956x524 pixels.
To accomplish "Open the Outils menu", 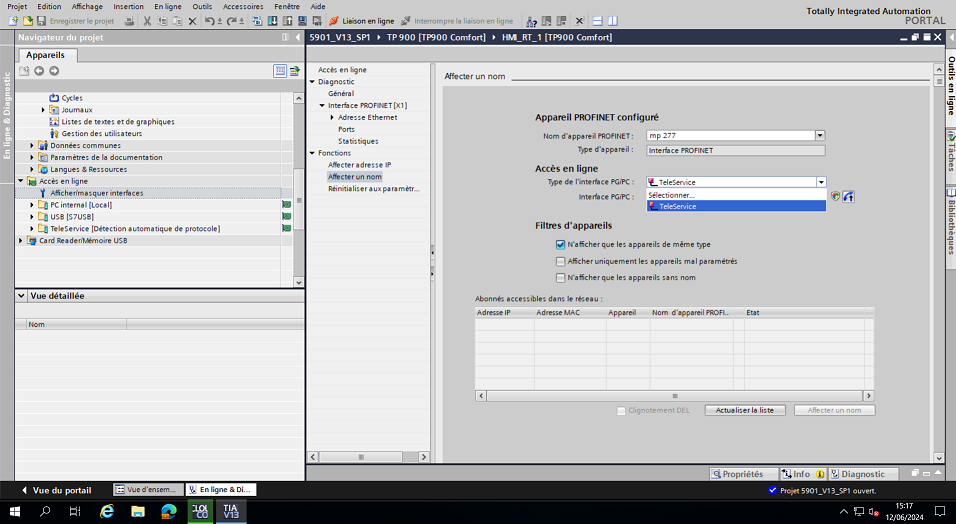I will click(x=202, y=6).
